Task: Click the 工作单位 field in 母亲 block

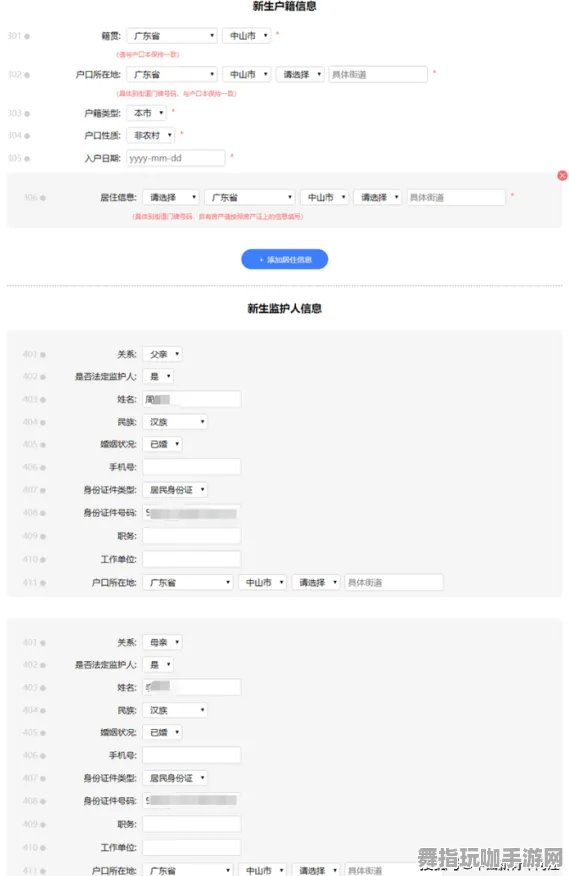Action: pos(192,848)
